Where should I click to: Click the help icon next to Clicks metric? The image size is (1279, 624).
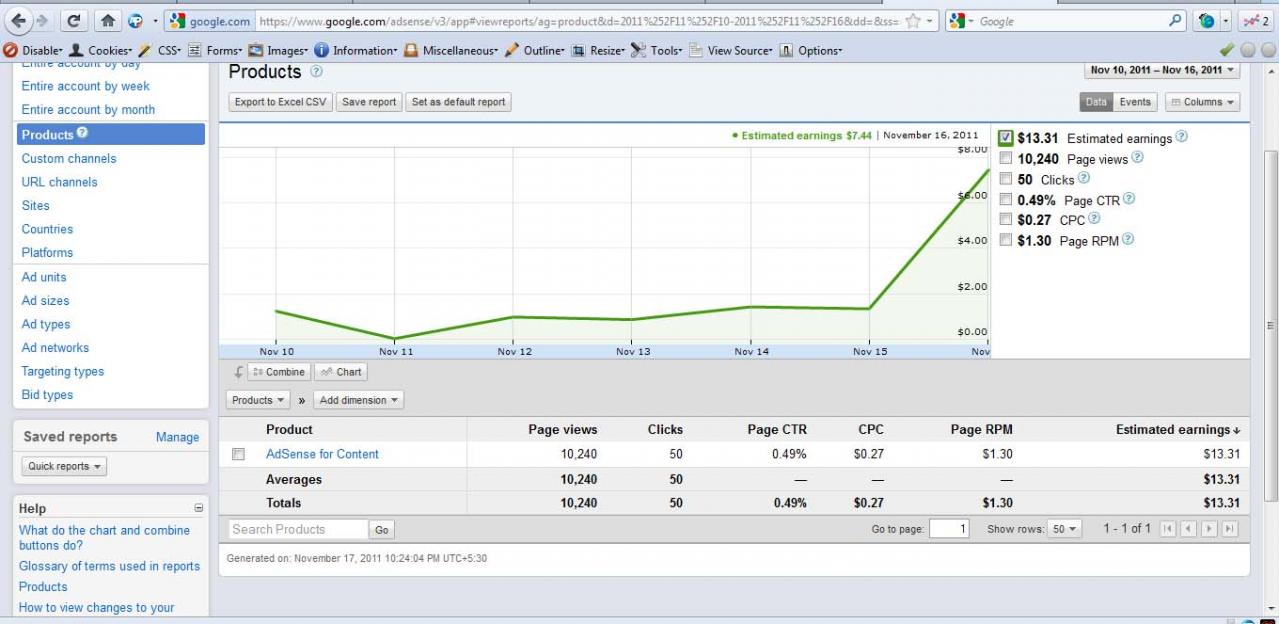click(x=1084, y=178)
